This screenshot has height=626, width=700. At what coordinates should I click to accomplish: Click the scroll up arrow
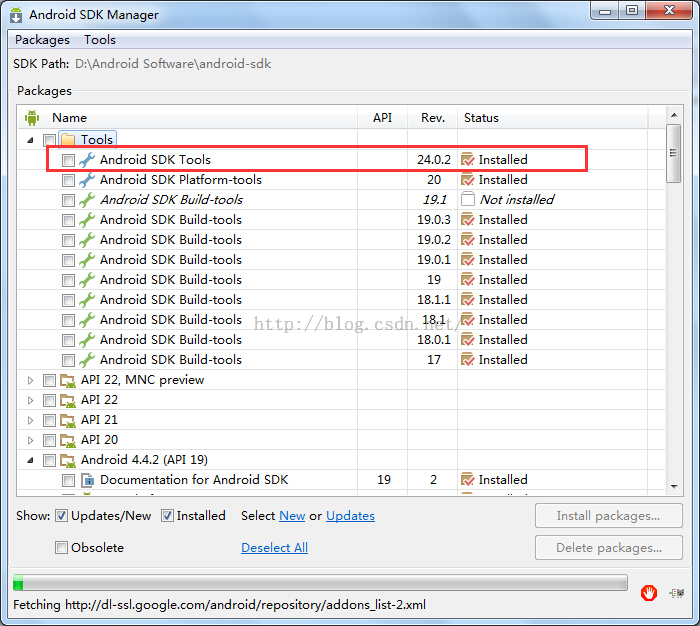[x=674, y=115]
